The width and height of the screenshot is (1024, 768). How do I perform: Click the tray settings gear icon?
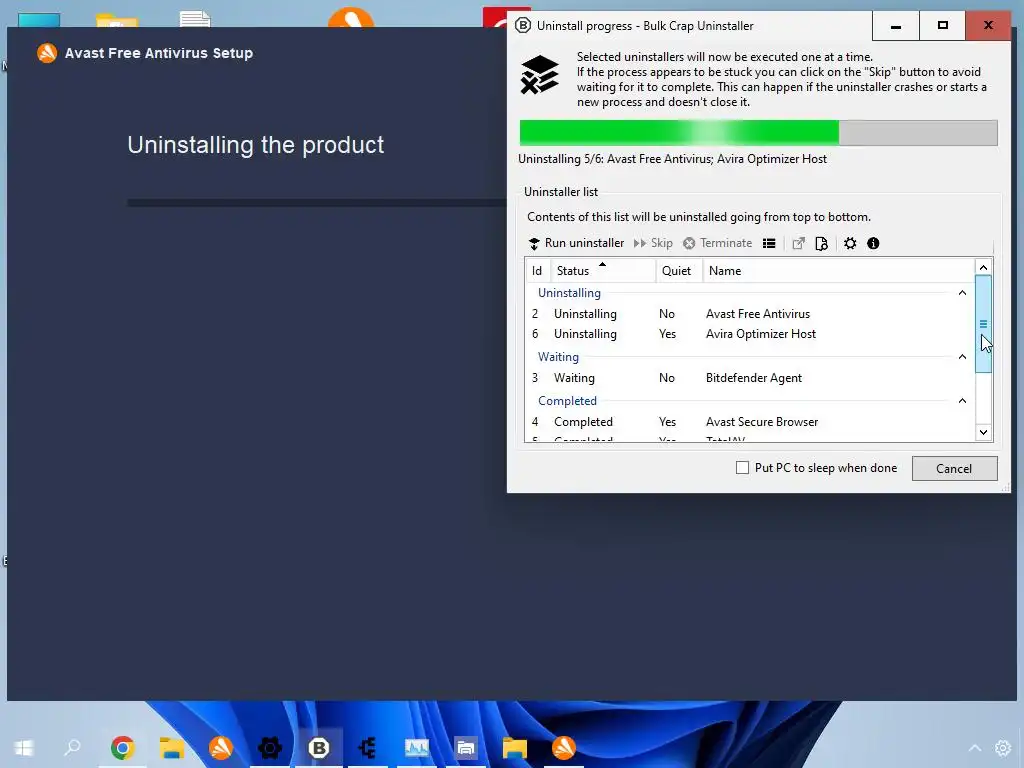(x=1003, y=747)
